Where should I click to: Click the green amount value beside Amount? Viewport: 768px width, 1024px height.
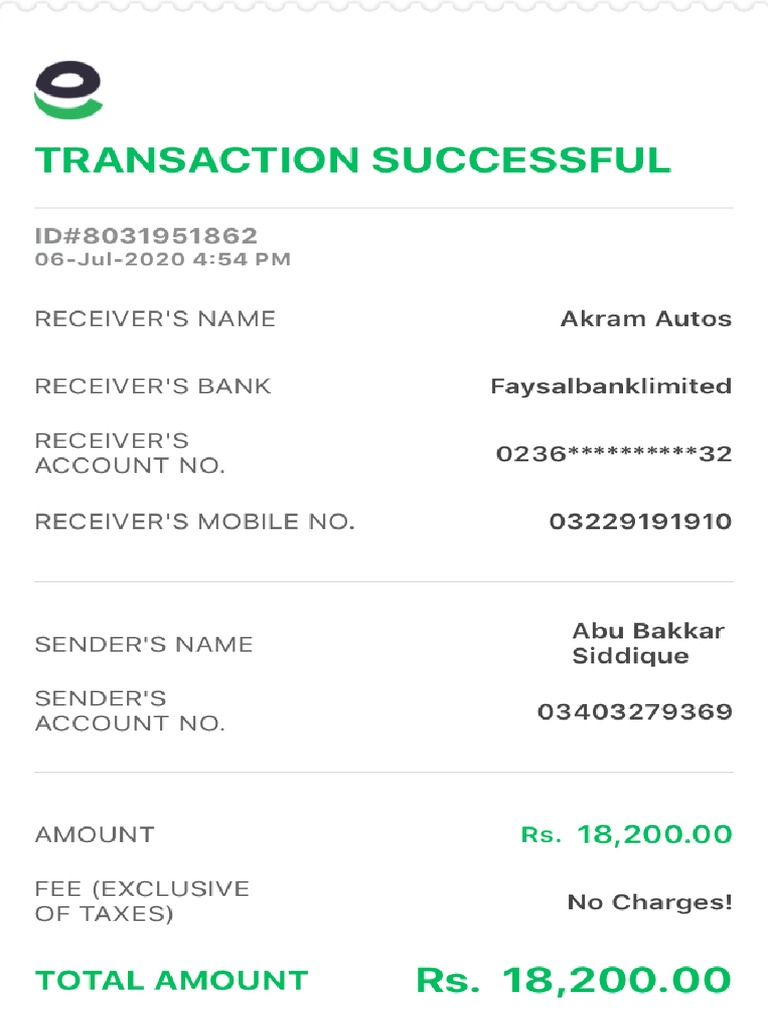point(626,834)
